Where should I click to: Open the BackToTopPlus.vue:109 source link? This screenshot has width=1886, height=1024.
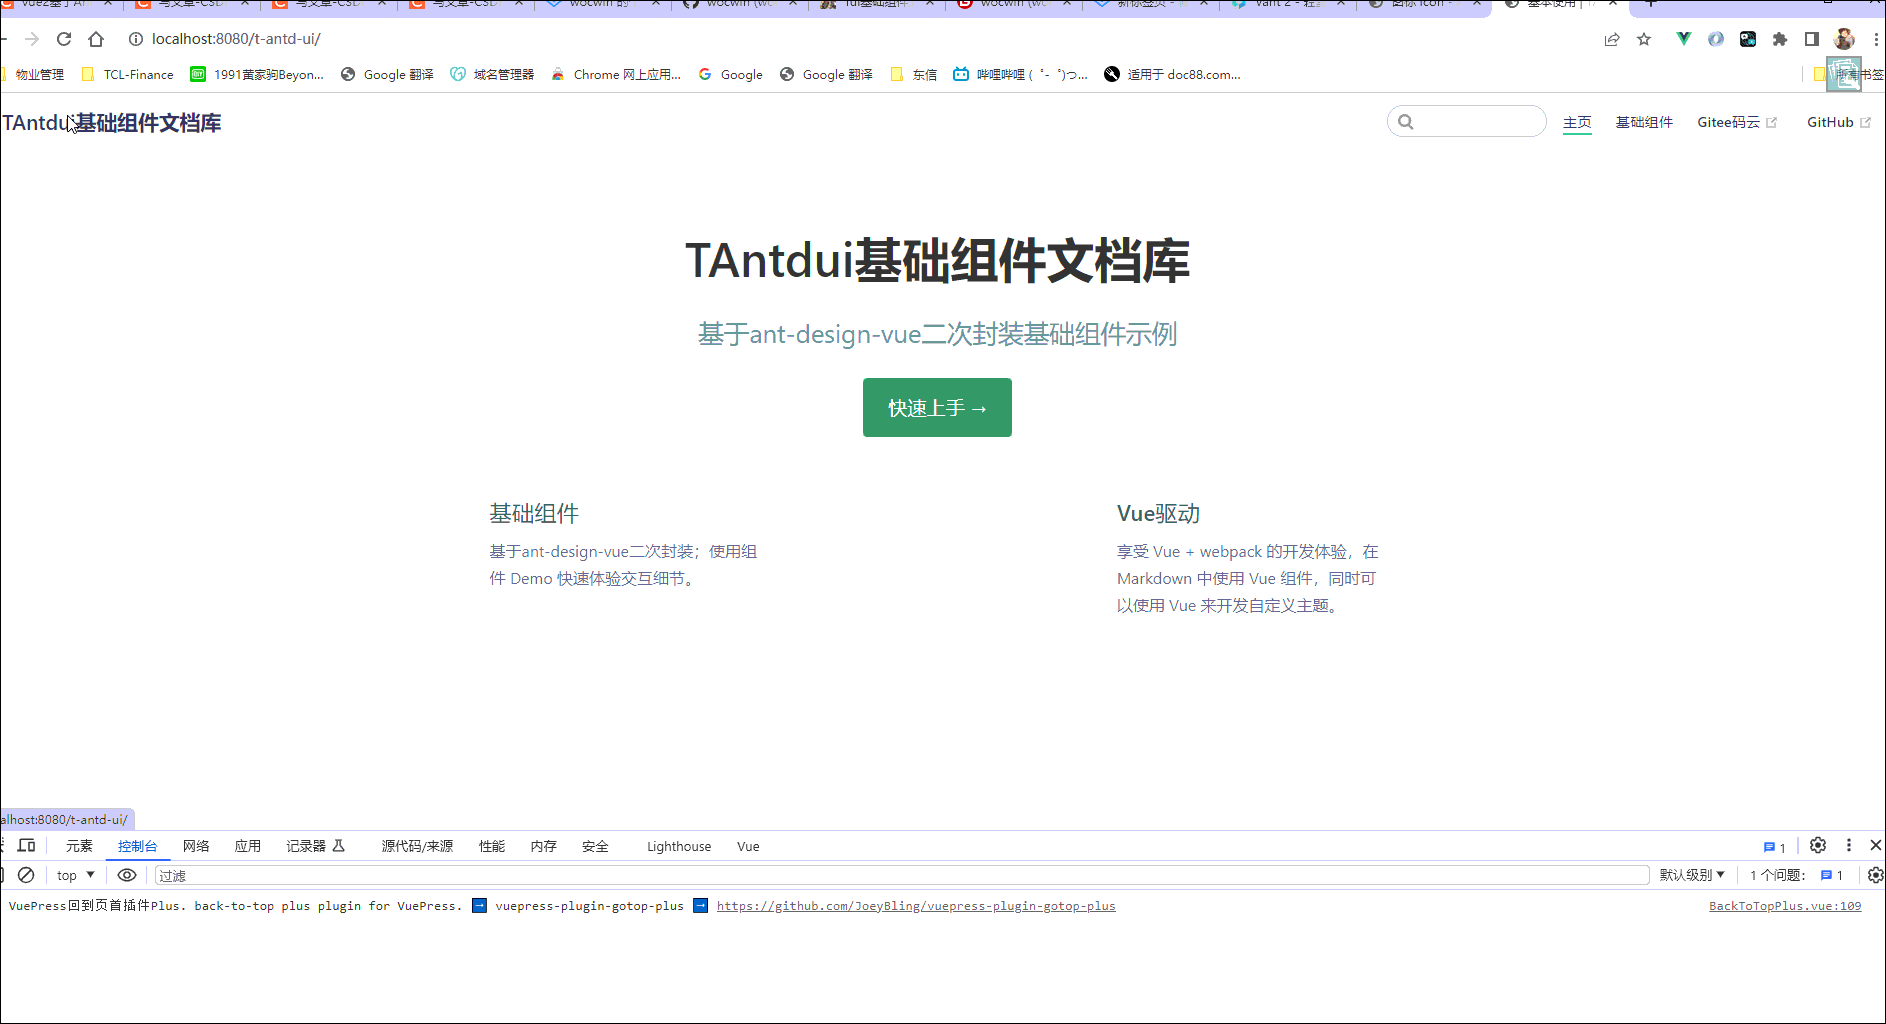point(1784,906)
